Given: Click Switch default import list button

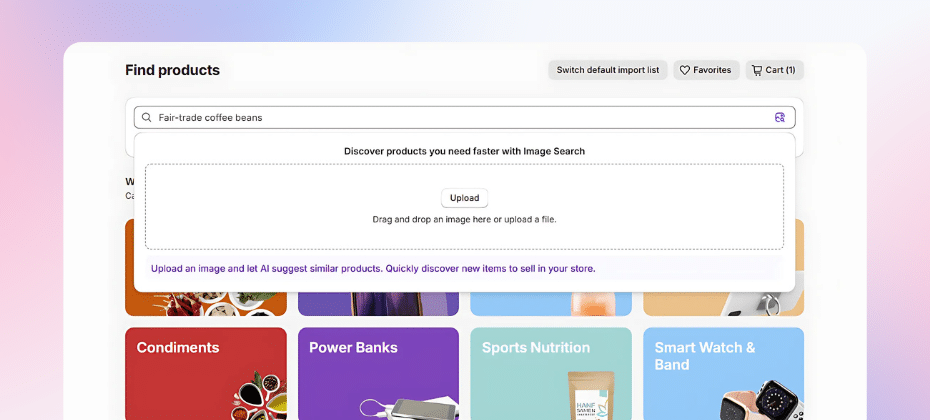Looking at the screenshot, I should pyautogui.click(x=608, y=70).
